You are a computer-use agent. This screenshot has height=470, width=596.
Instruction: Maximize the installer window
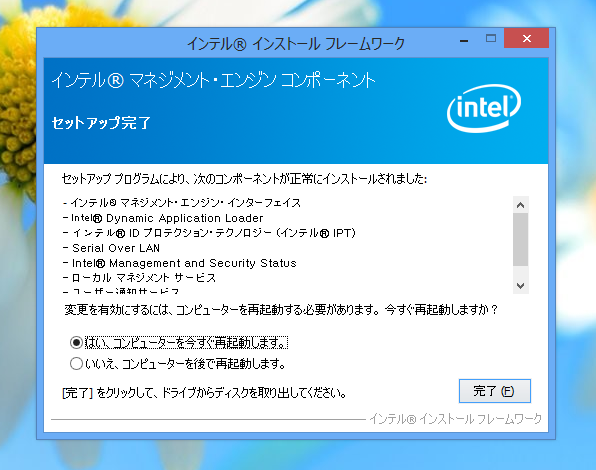pyautogui.click(x=491, y=38)
